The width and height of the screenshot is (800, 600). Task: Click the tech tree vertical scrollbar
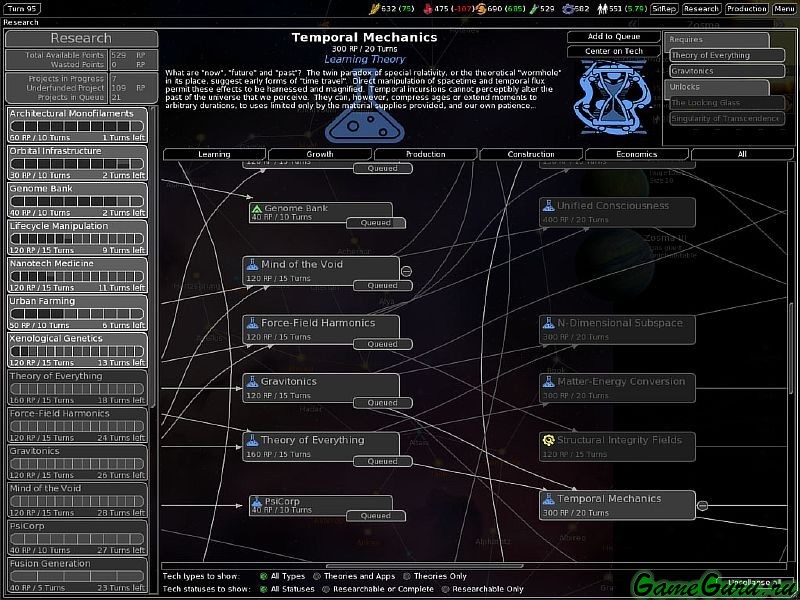point(791,347)
